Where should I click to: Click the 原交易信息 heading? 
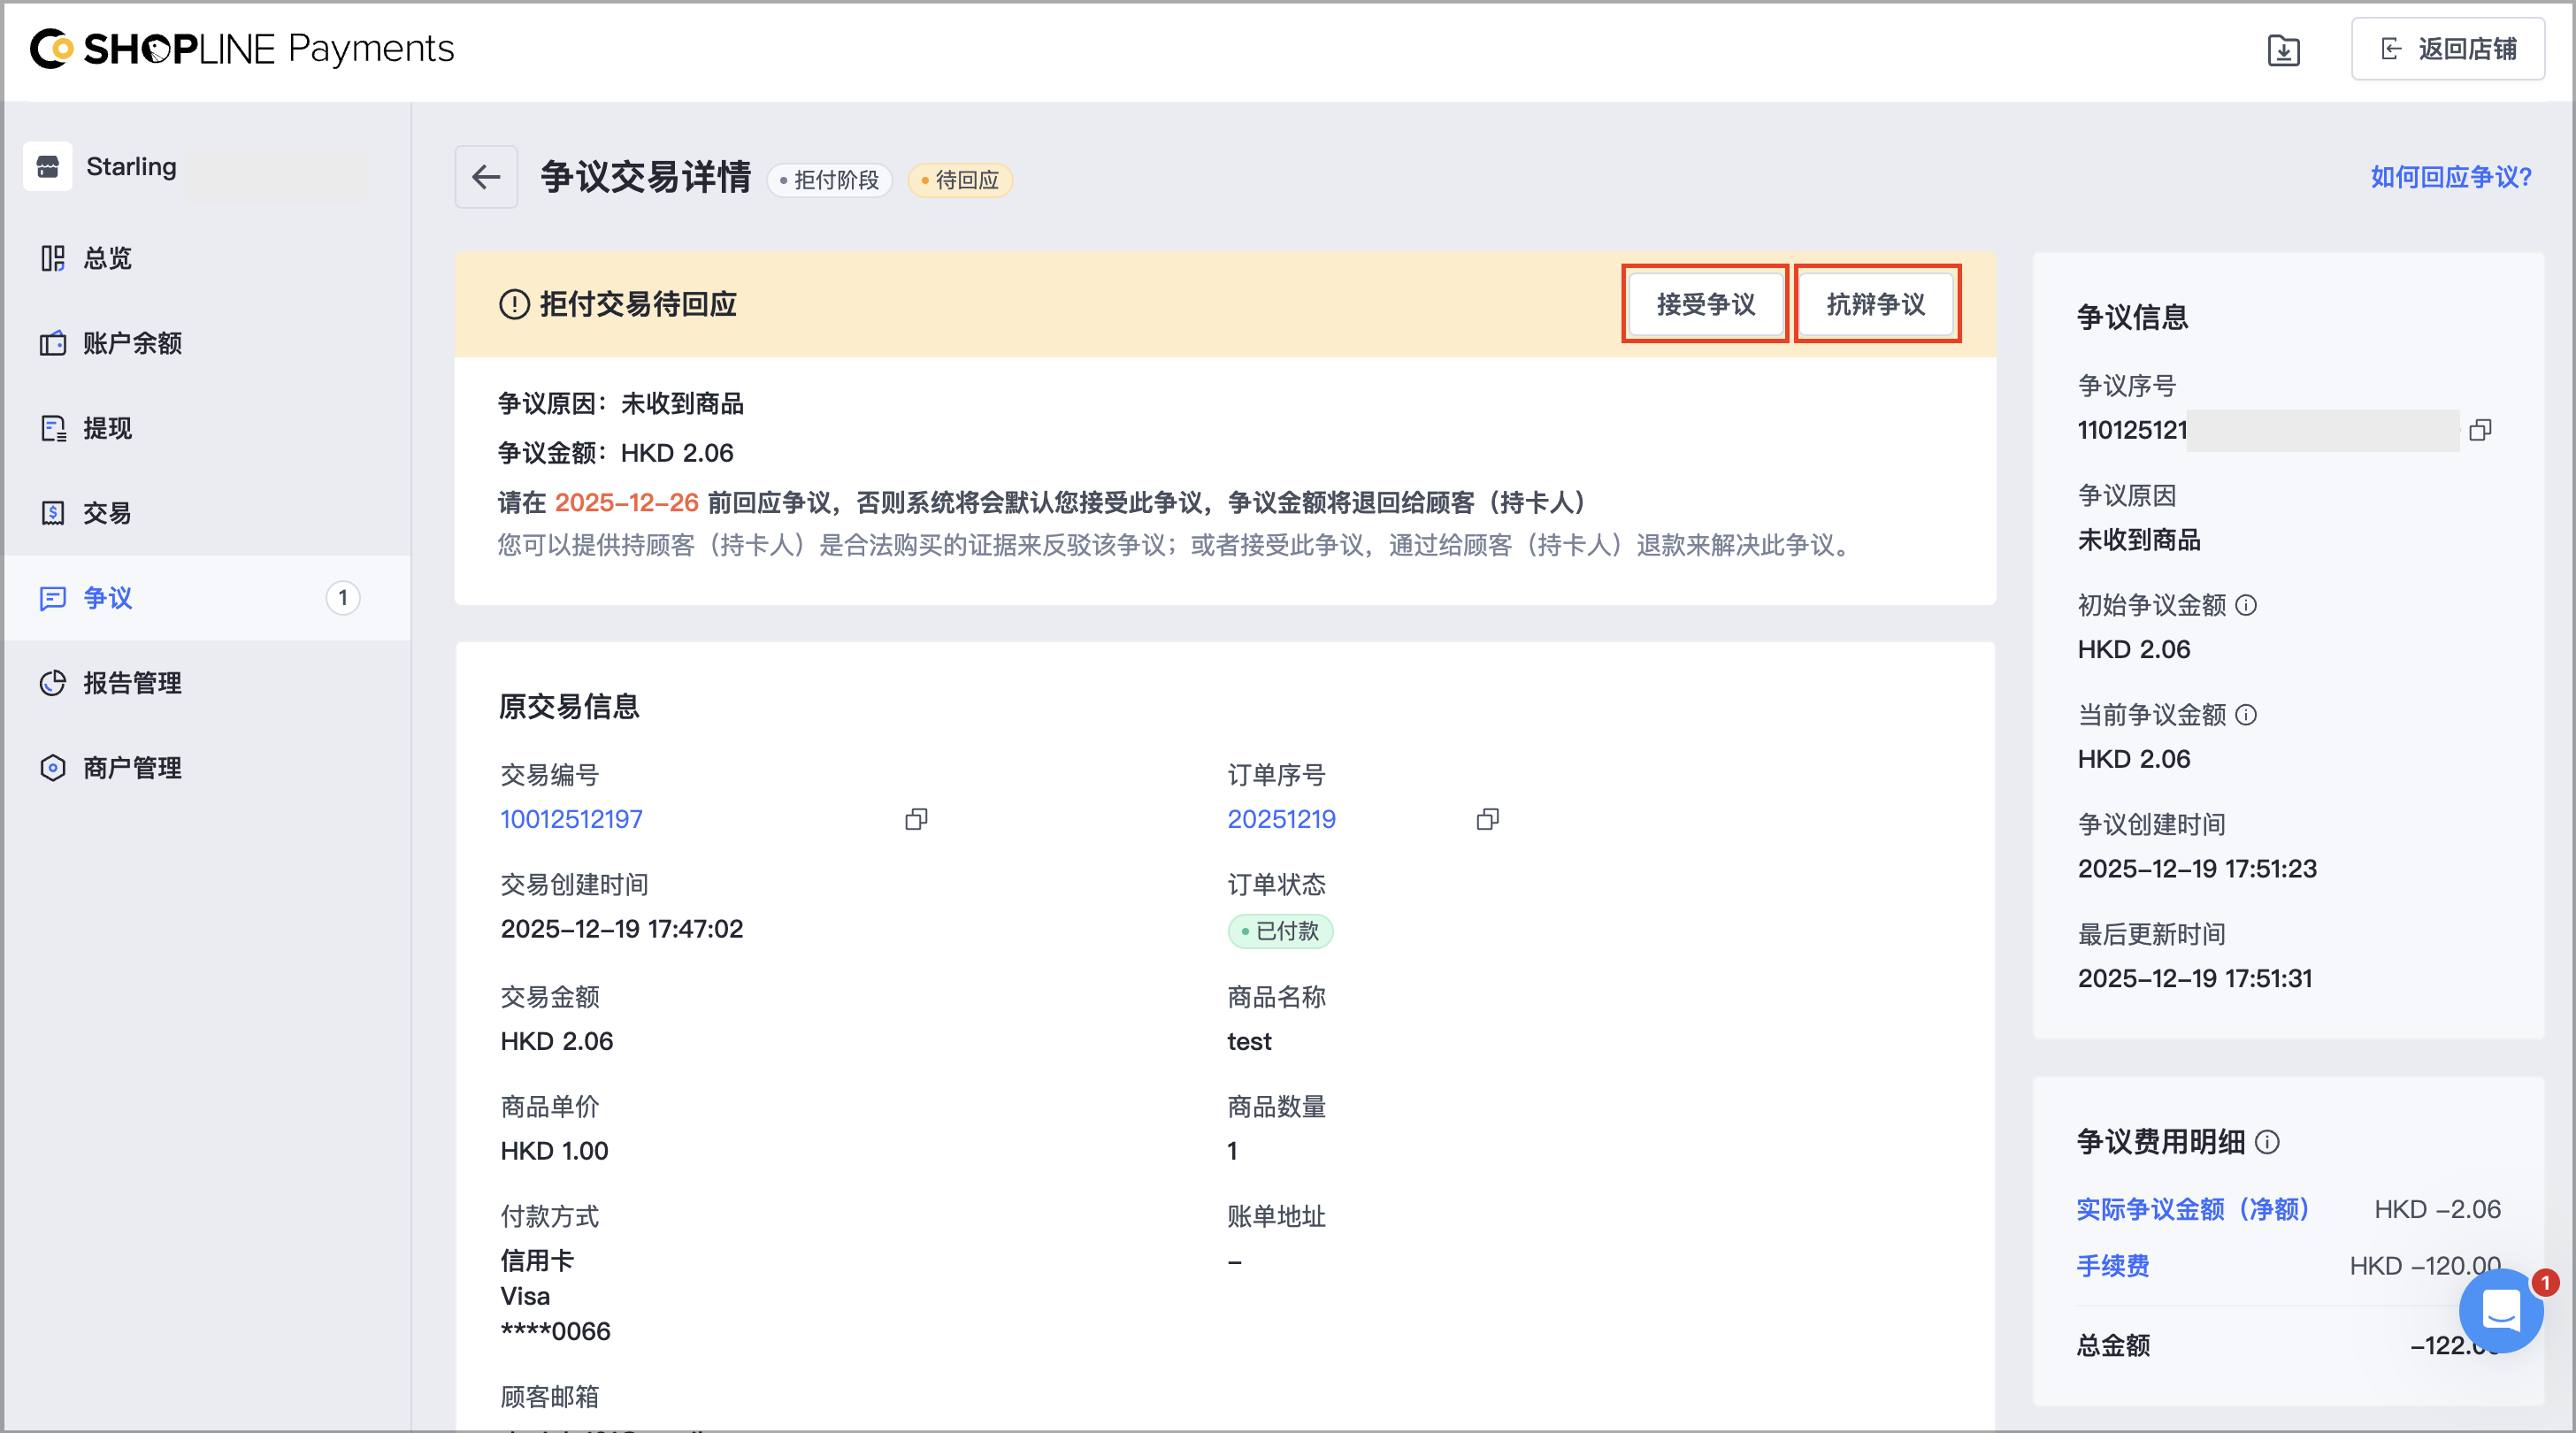point(569,706)
